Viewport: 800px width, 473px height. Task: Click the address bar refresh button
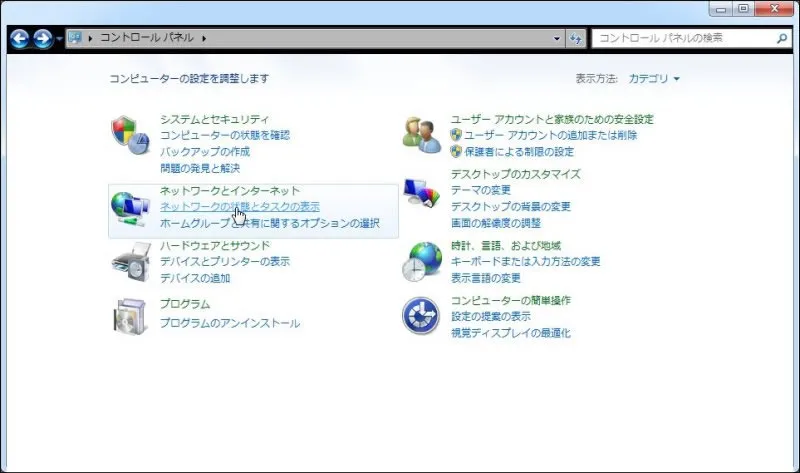(575, 39)
